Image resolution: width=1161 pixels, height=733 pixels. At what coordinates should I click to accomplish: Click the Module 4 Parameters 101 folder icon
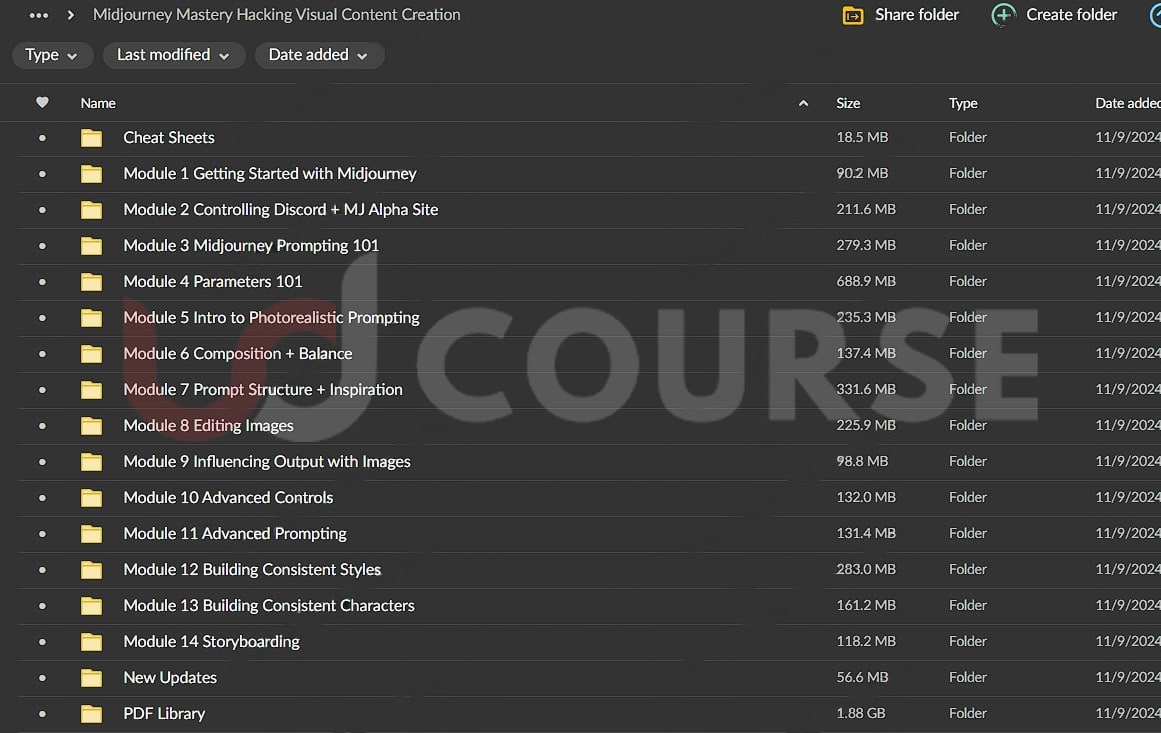92,282
